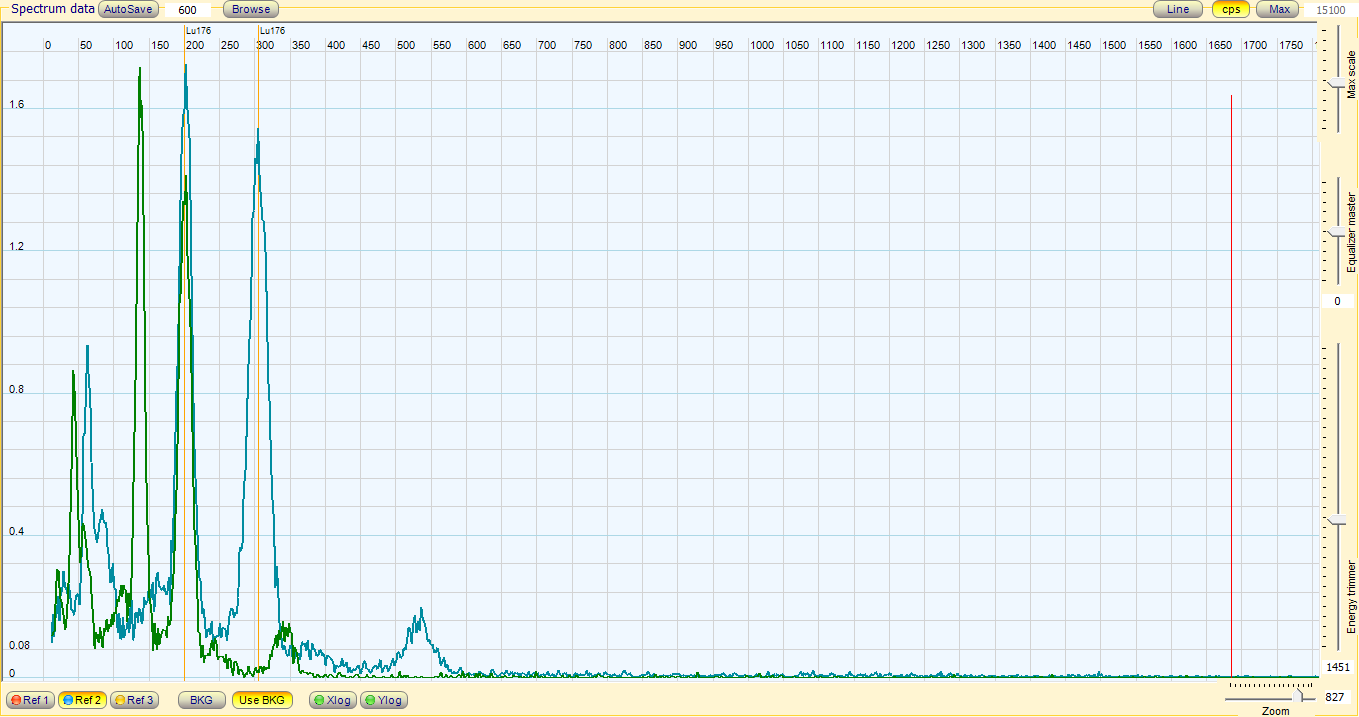1359x717 pixels.
Task: Click the Zoom slider handle
Action: pos(1299,695)
